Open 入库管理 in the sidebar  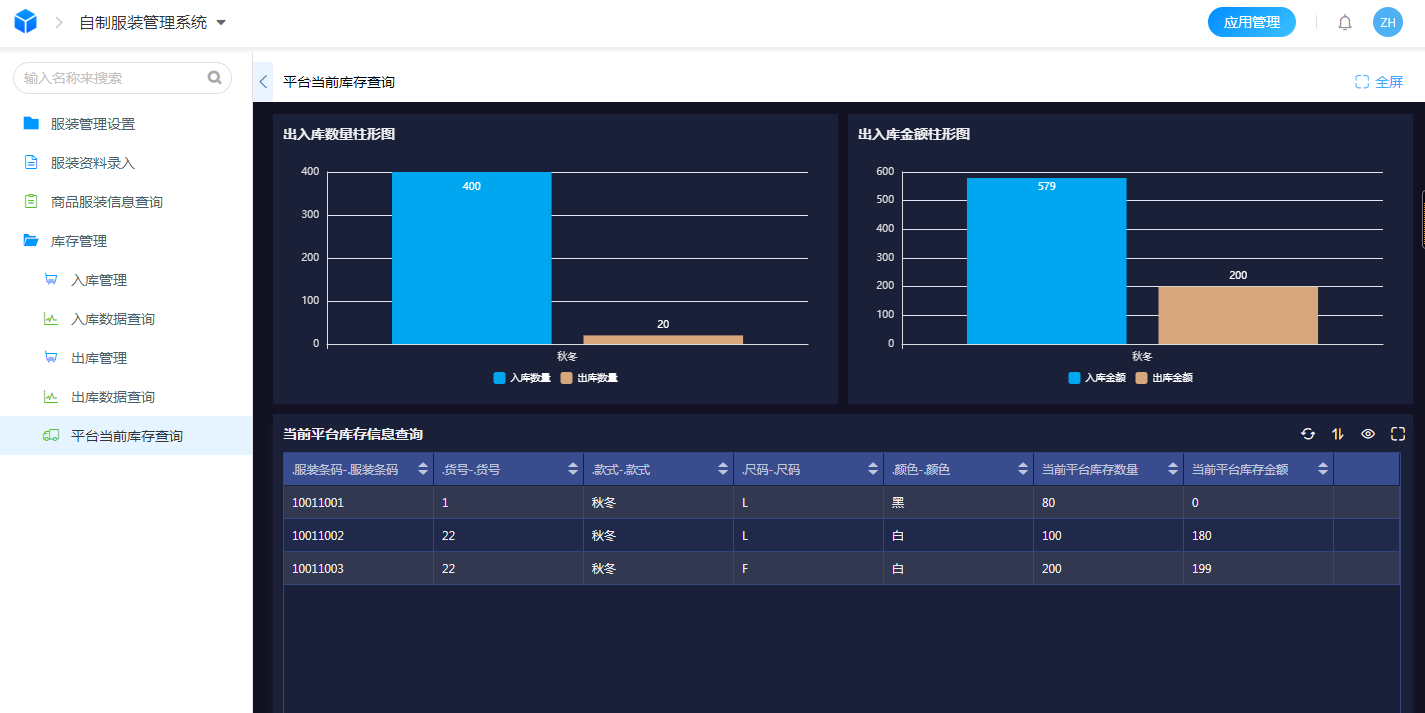tap(99, 280)
